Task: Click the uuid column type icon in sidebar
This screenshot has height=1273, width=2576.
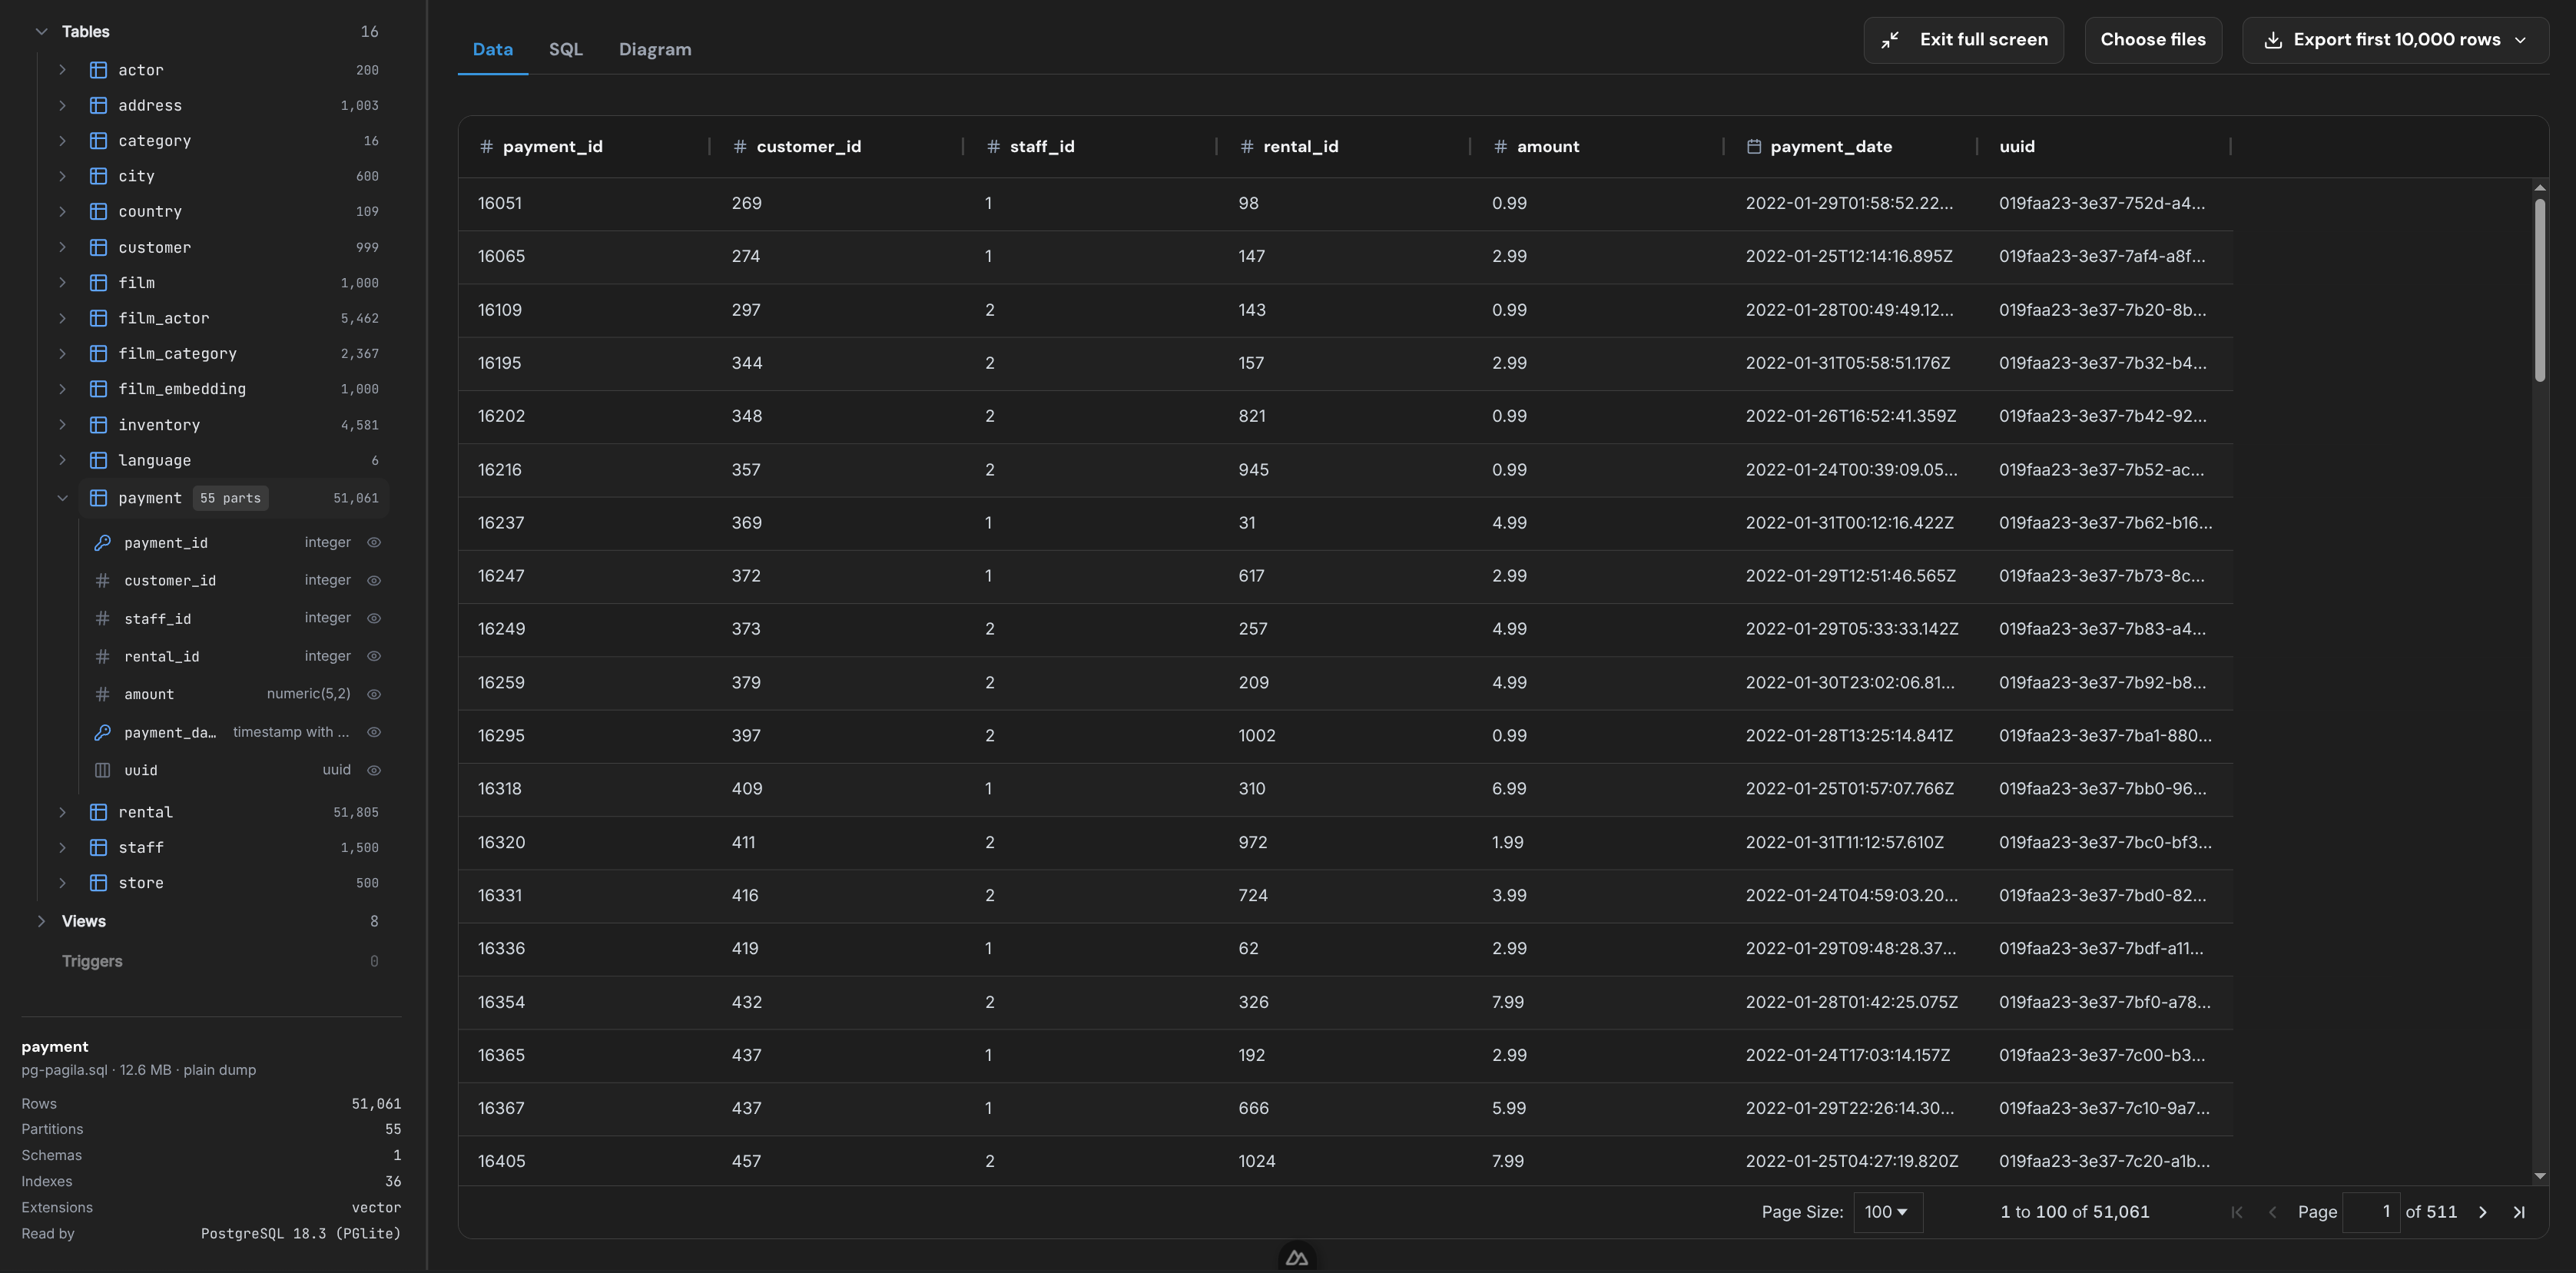Action: point(102,770)
